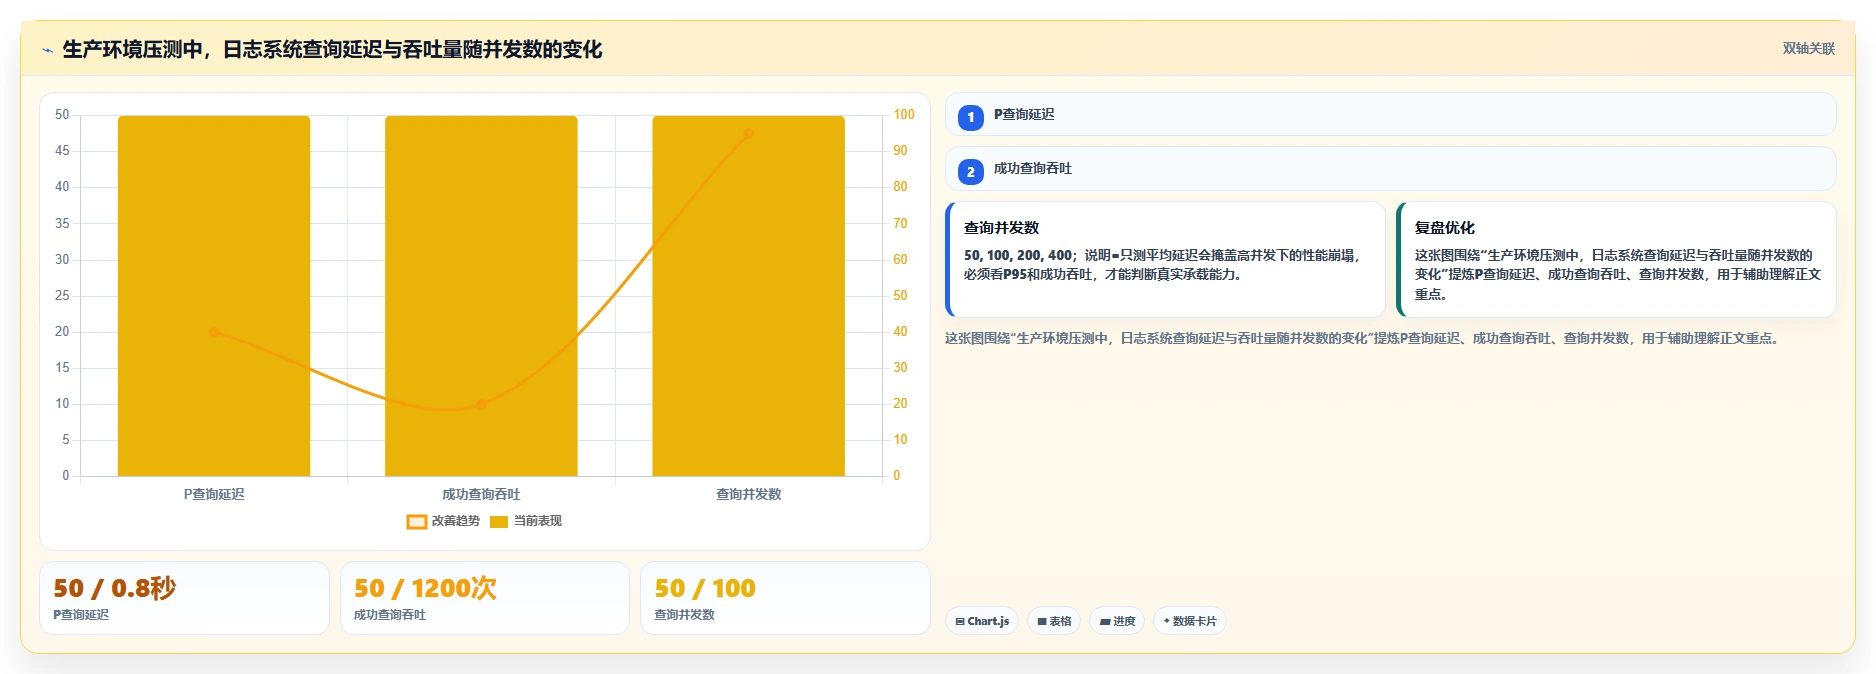Select the P查询延迟 x-axis label
The image size is (1876, 674).
214,494
